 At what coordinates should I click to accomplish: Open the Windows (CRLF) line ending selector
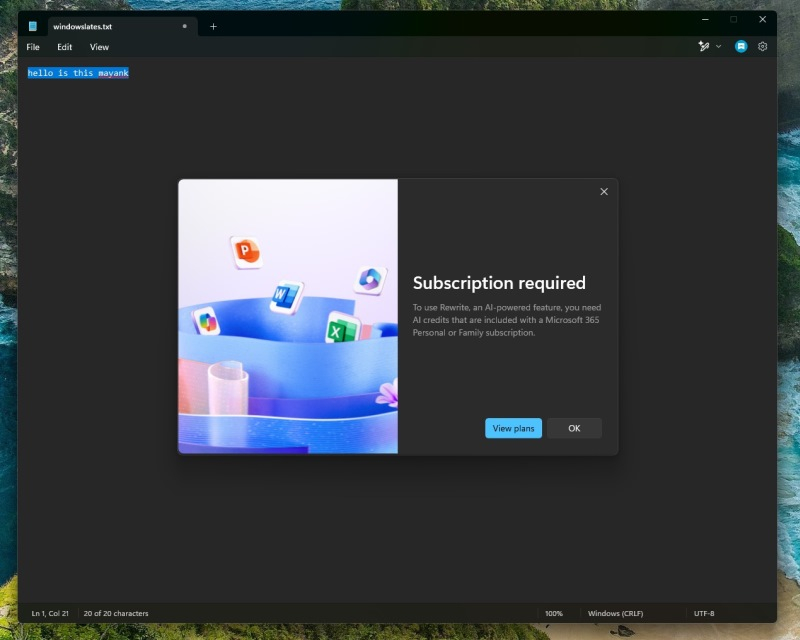(616, 613)
